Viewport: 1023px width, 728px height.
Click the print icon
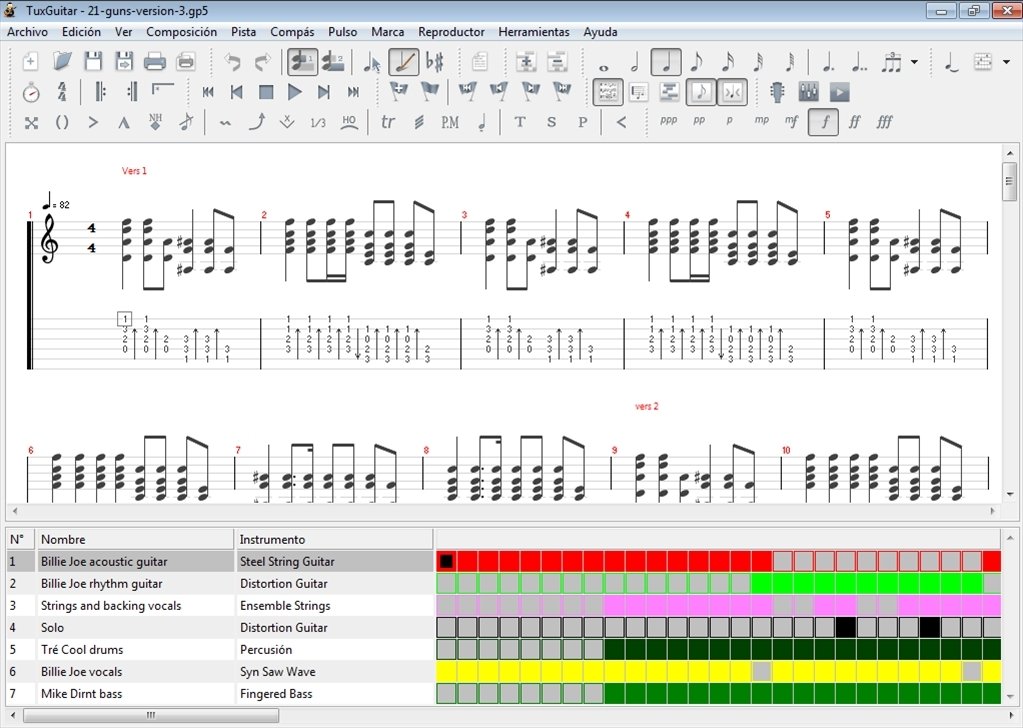[x=155, y=62]
